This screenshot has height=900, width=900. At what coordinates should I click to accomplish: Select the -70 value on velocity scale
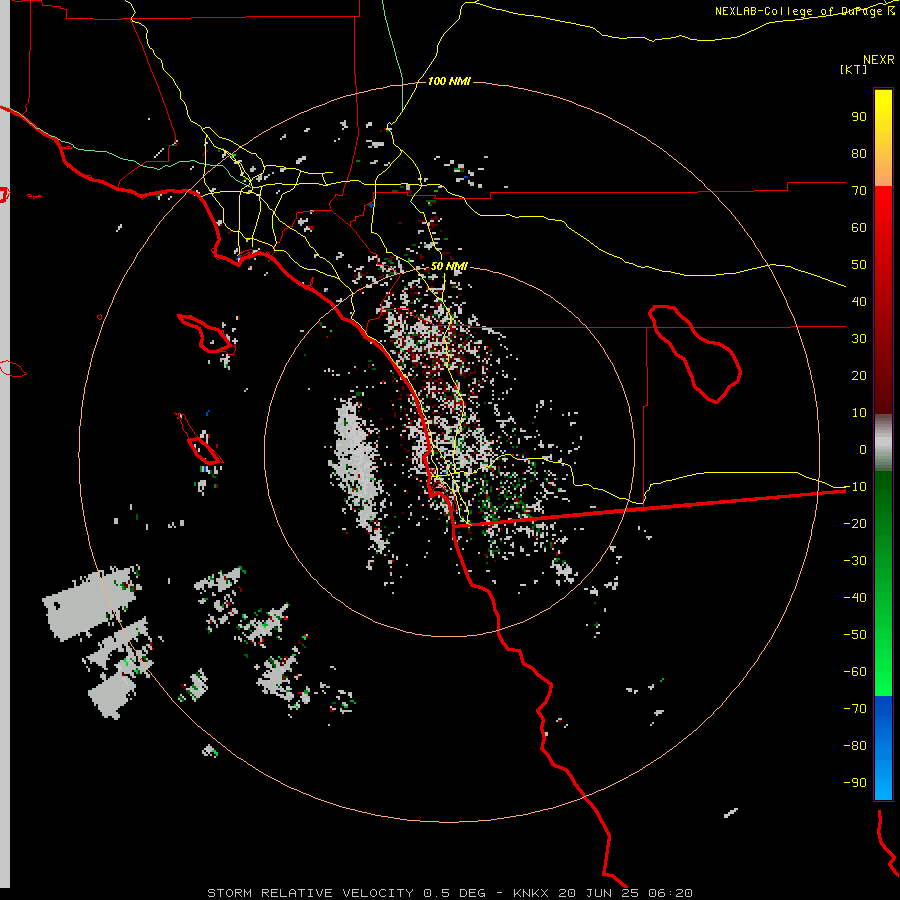[x=855, y=709]
